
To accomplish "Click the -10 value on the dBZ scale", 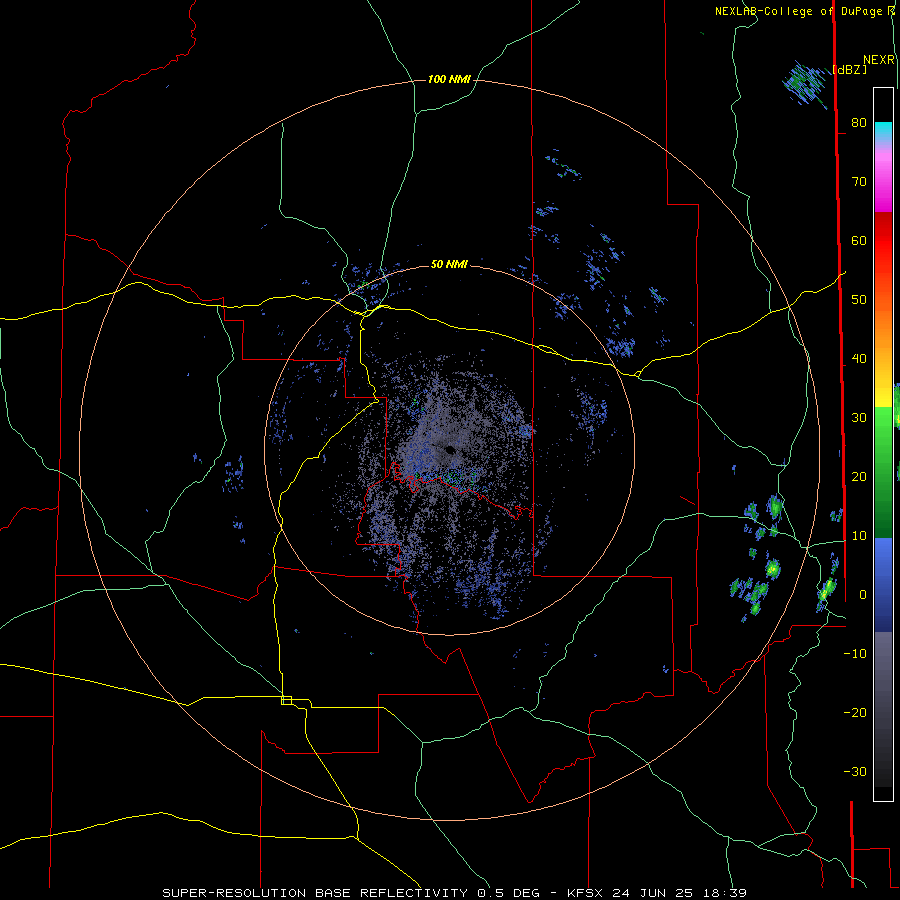I will pos(855,653).
